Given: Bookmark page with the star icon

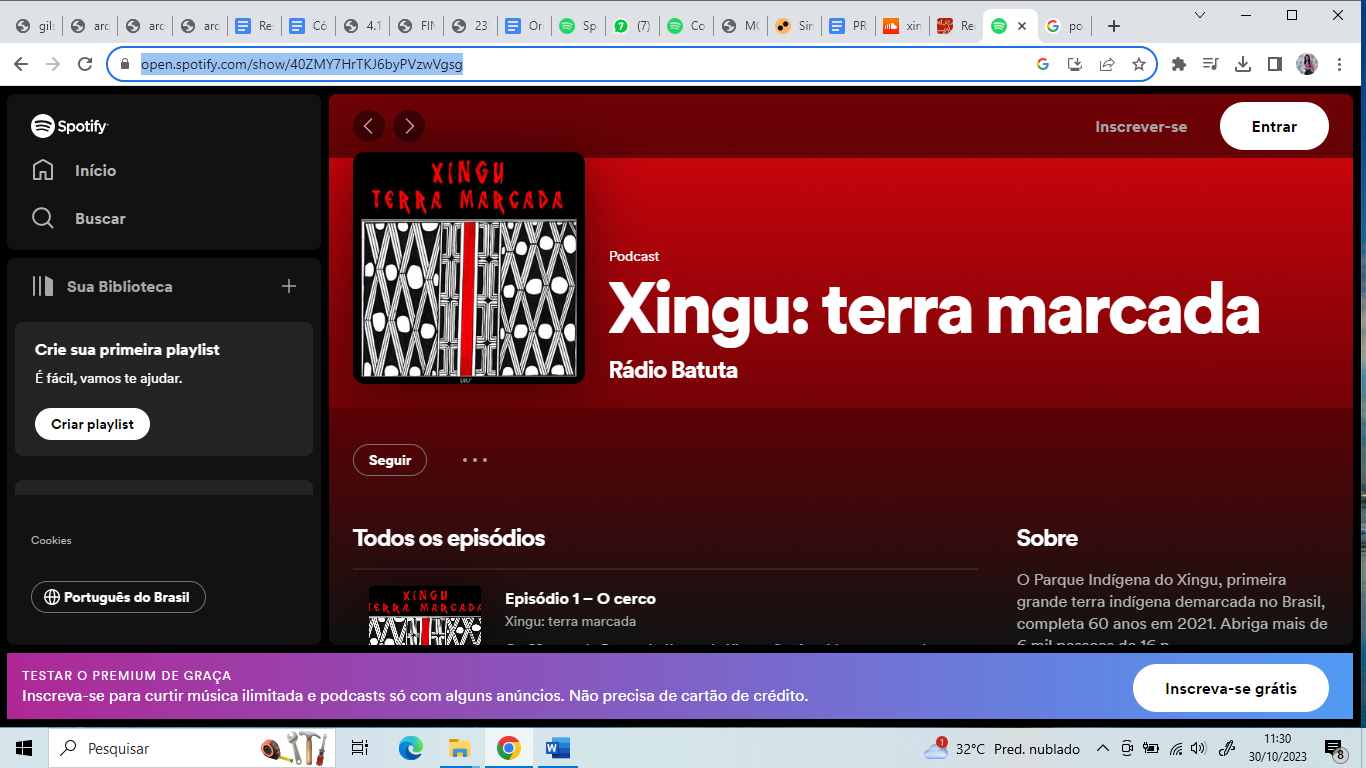Looking at the screenshot, I should [1138, 64].
